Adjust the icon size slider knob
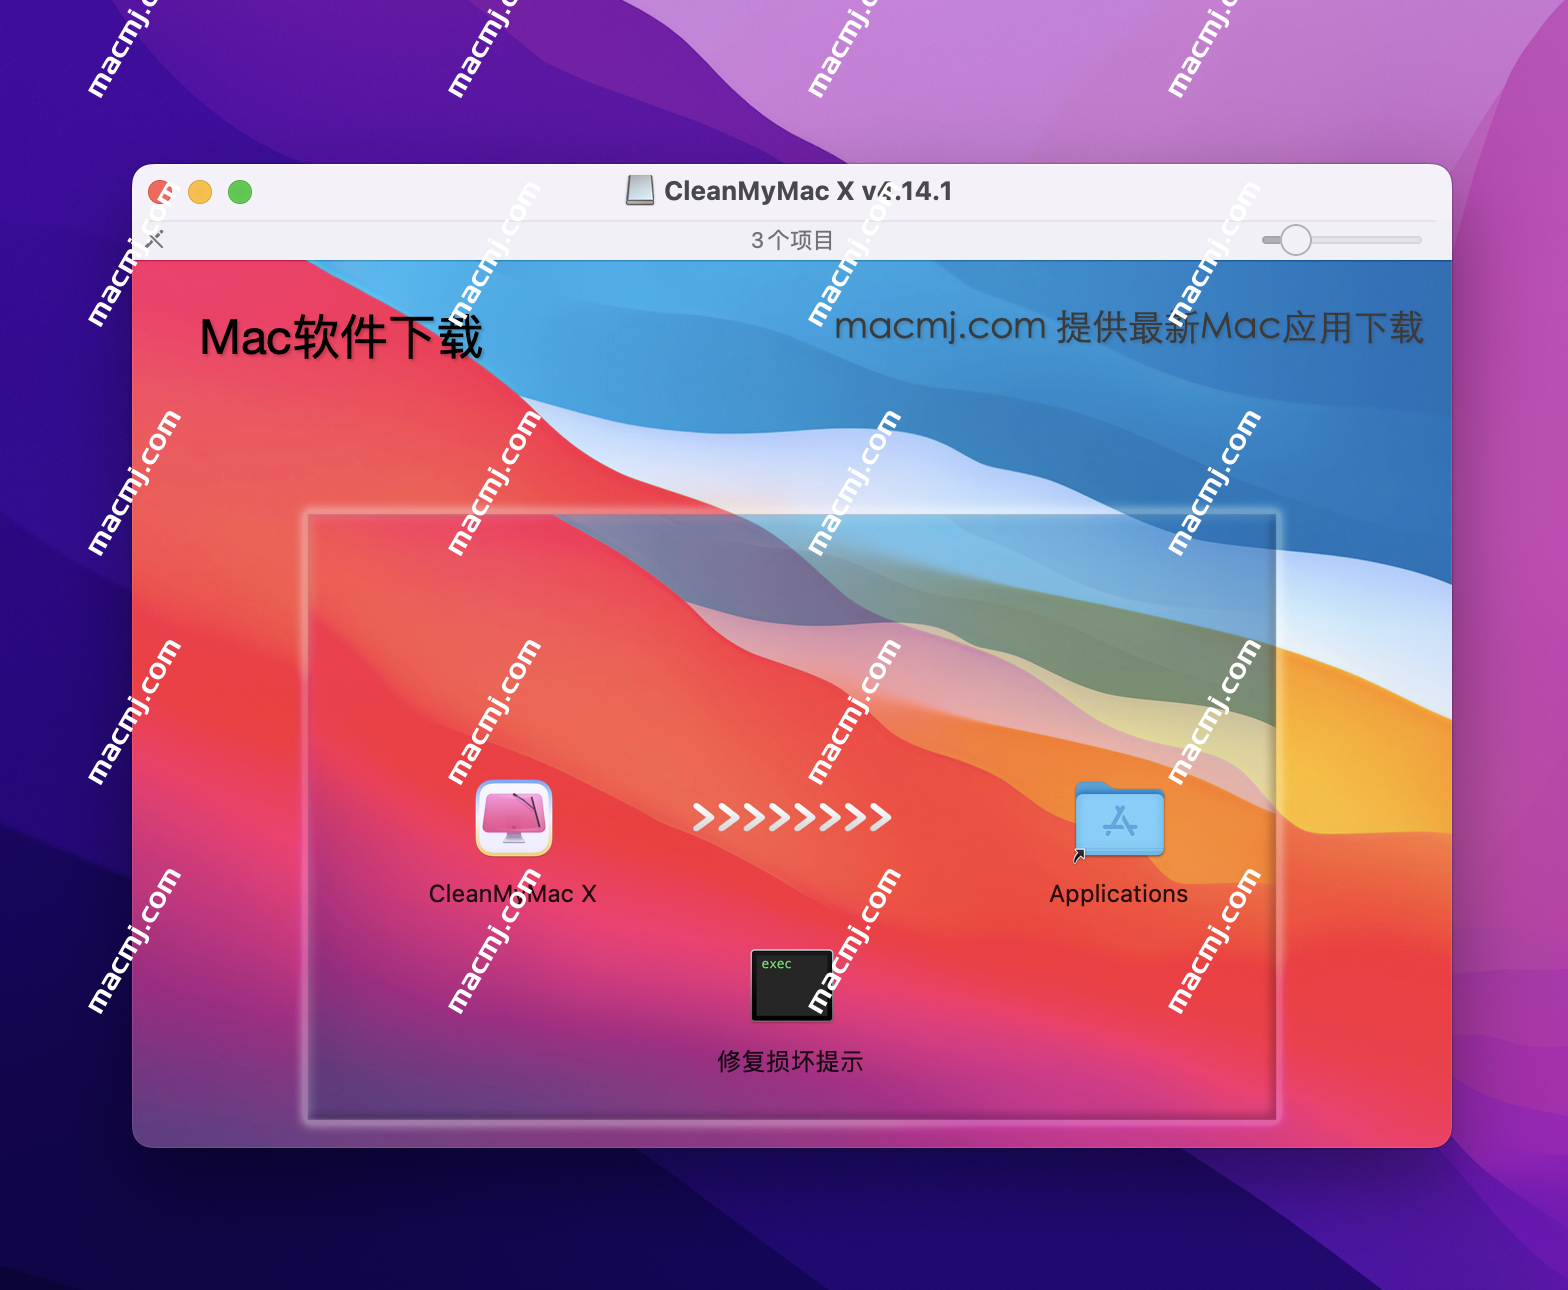The height and width of the screenshot is (1290, 1568). coord(1296,240)
